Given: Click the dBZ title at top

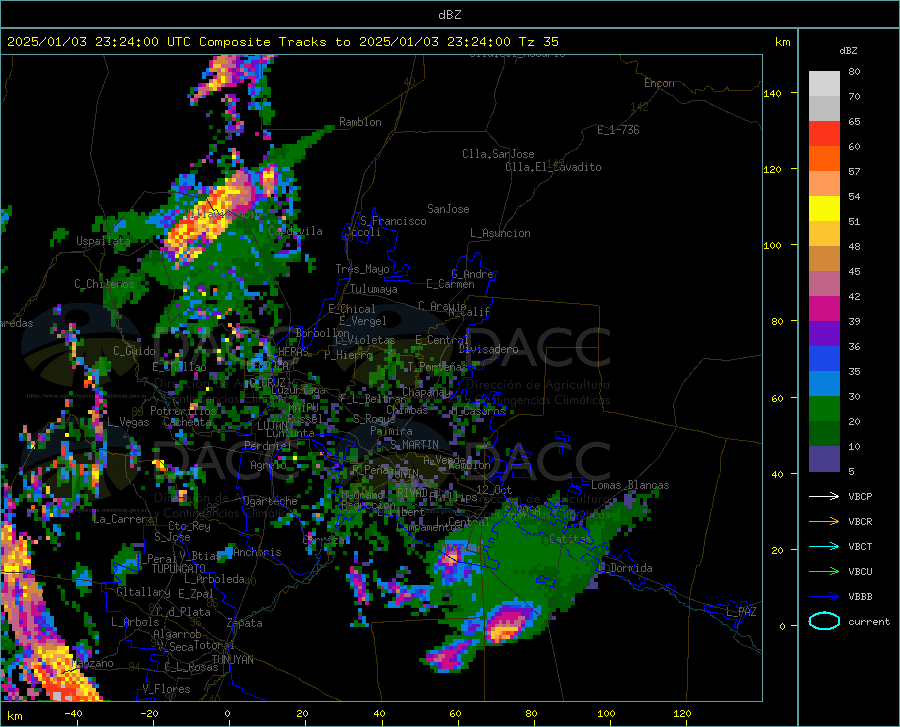Looking at the screenshot, I should coord(449,15).
